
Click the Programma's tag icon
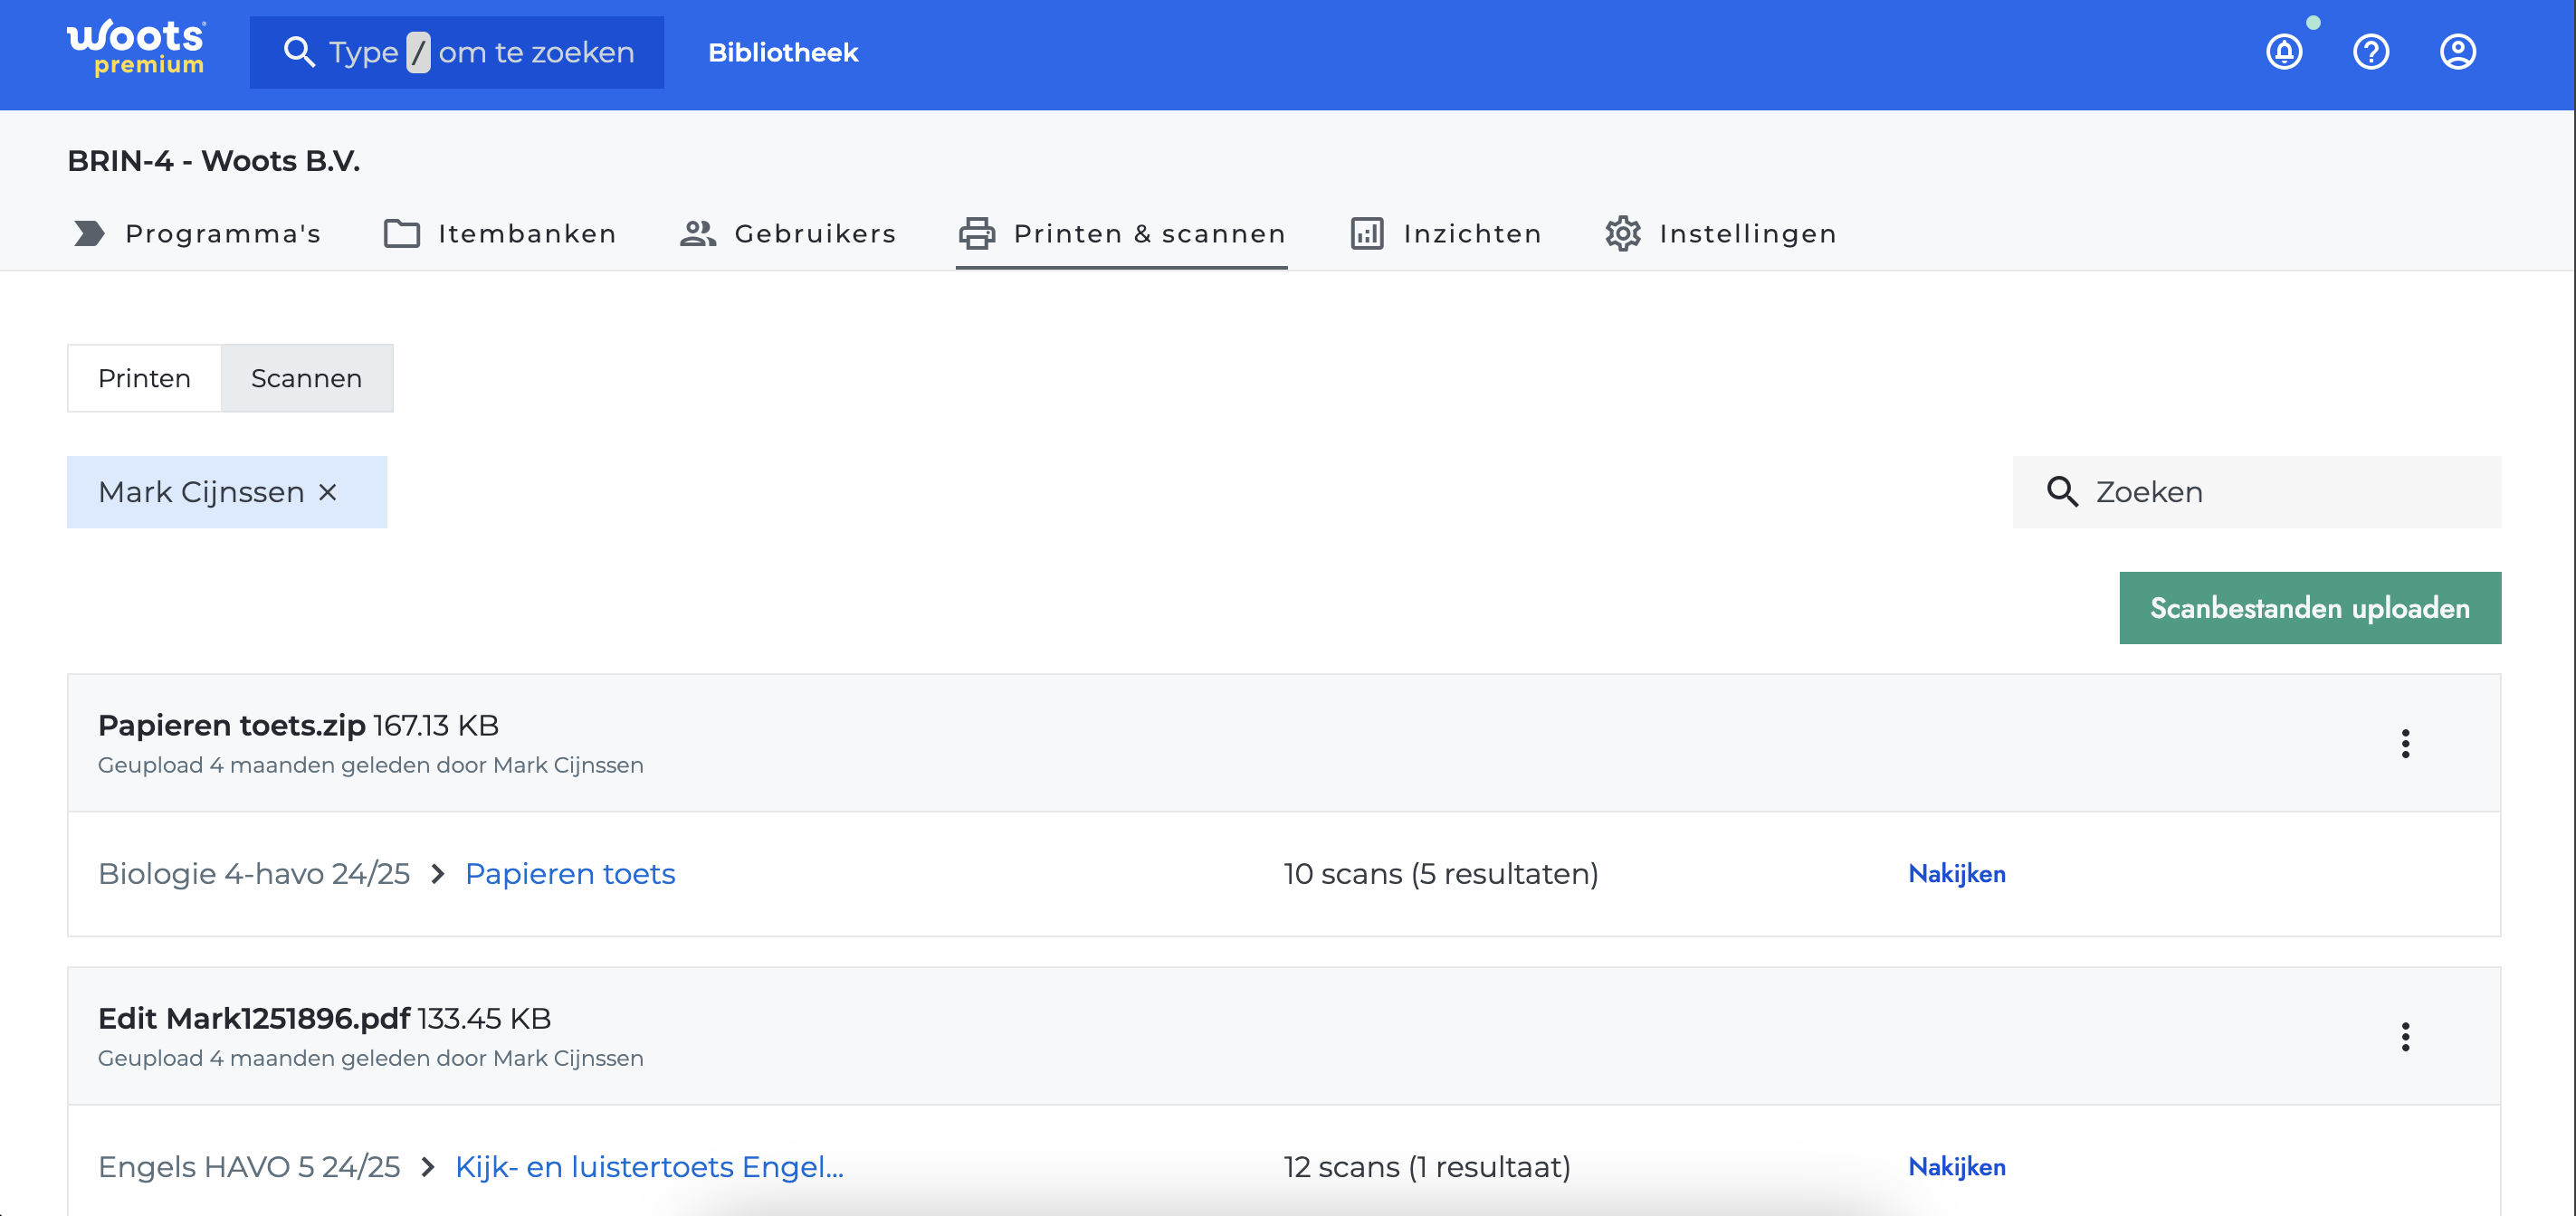[x=89, y=234]
